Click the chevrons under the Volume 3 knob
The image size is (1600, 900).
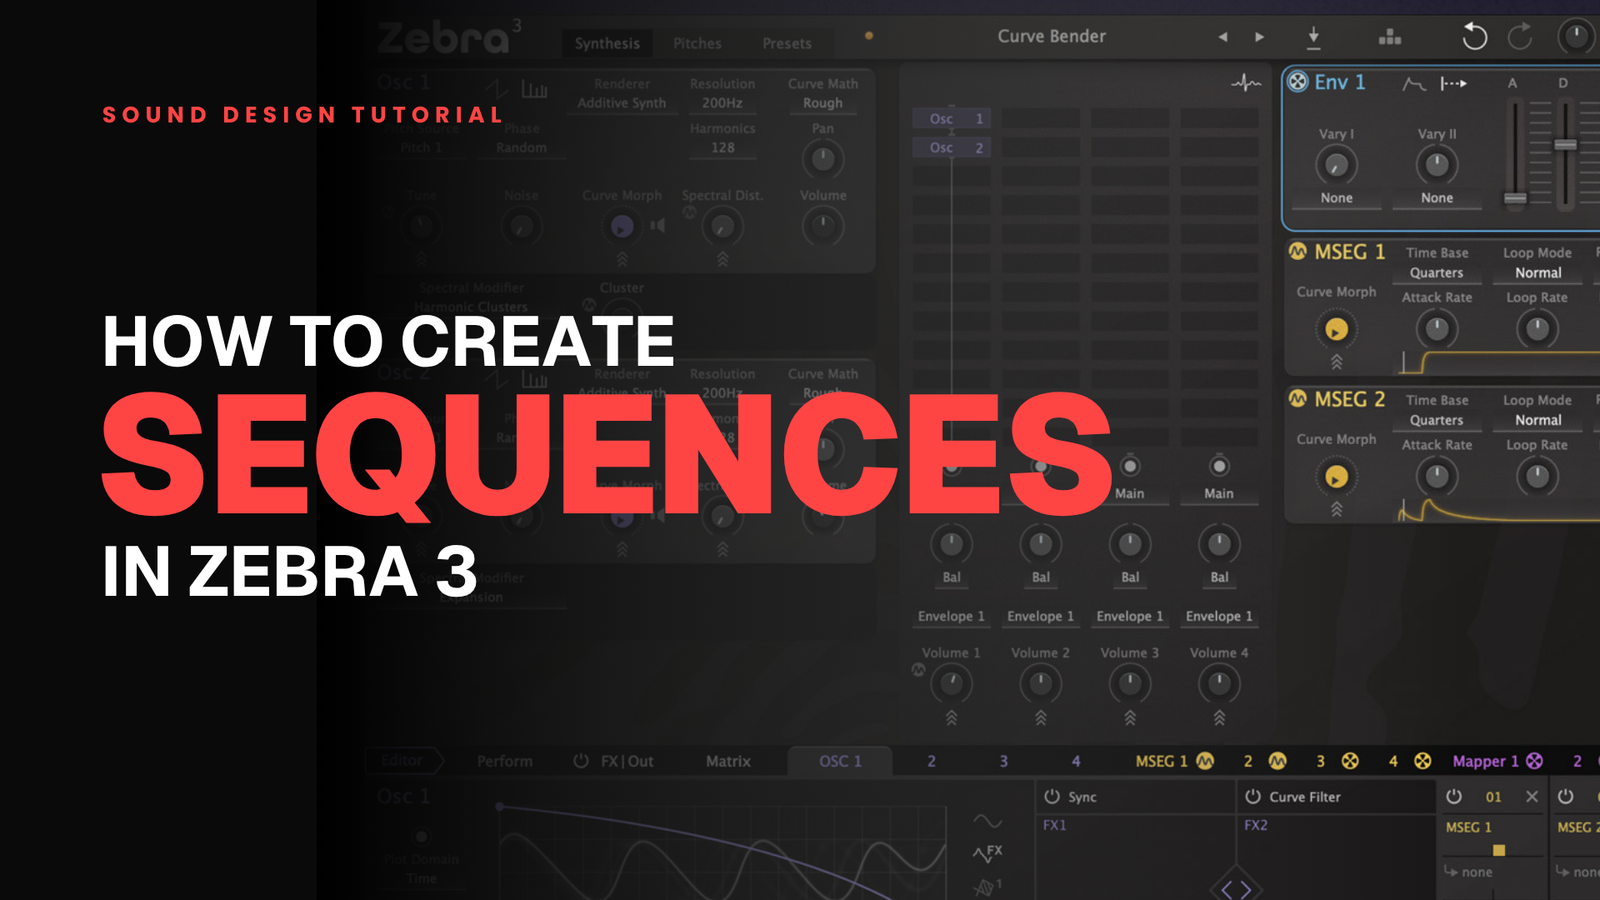click(x=1130, y=718)
